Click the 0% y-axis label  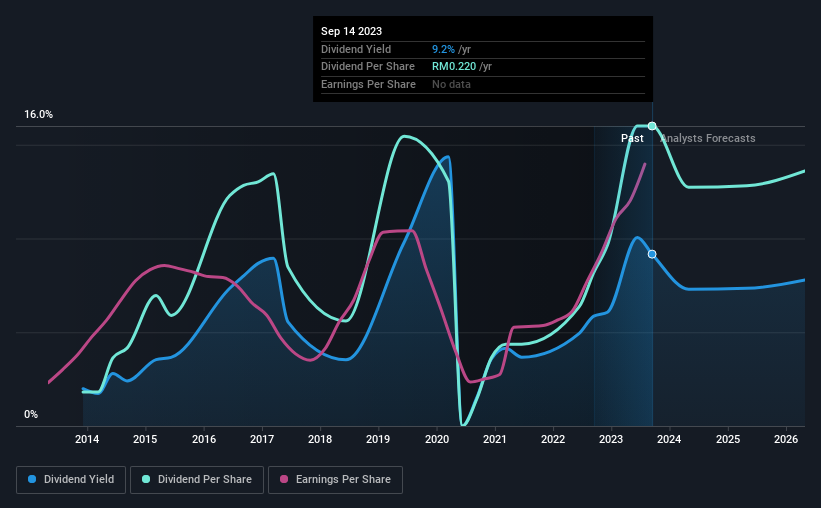[x=31, y=414]
